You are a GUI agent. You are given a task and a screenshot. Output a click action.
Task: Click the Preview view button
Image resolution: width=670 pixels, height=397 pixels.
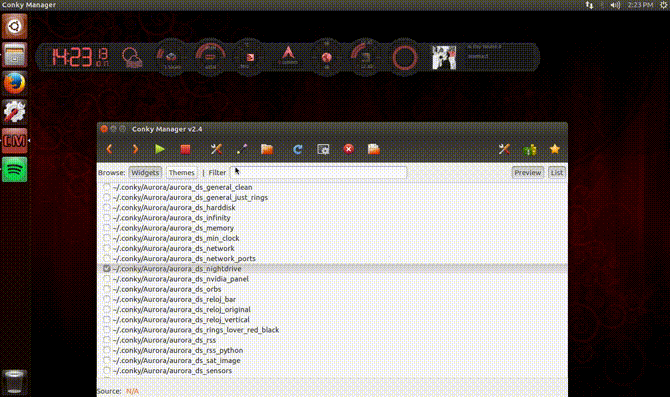(528, 173)
